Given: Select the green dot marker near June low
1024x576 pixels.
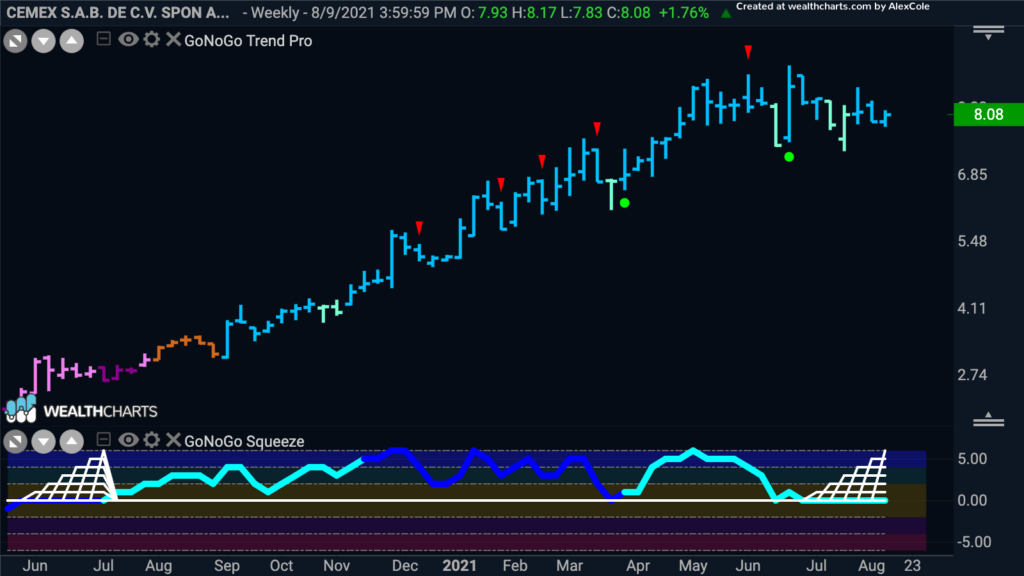Looking at the screenshot, I should coord(789,157).
